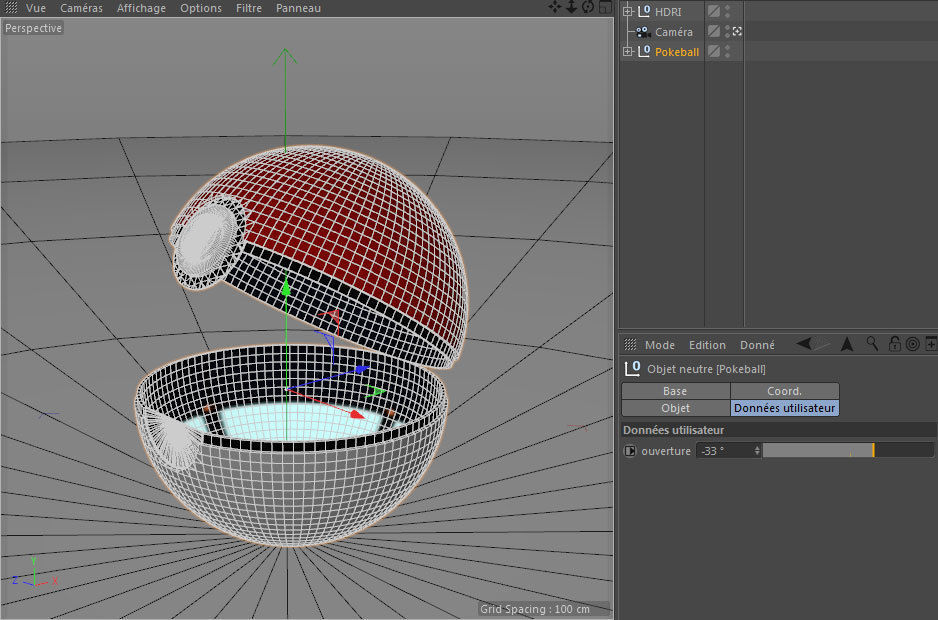Select the Pokeball object name

pyautogui.click(x=677, y=51)
